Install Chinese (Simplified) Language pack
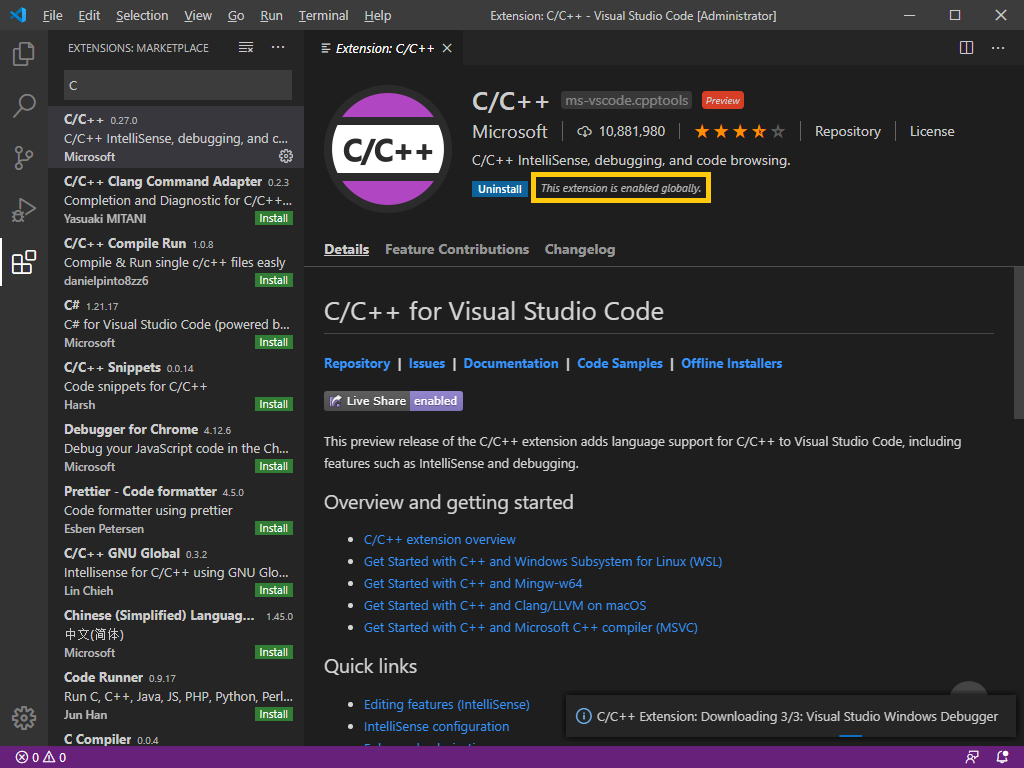 tap(274, 652)
